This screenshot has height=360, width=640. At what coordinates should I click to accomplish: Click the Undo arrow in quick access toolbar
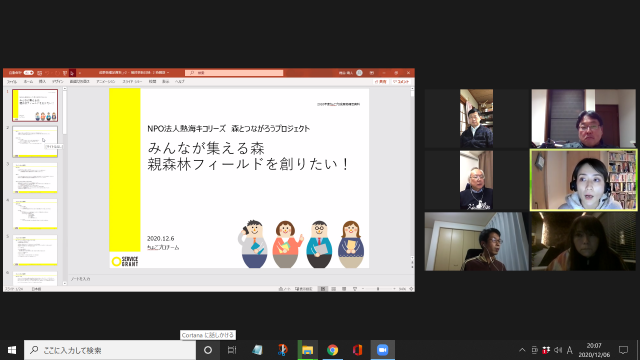(48, 73)
